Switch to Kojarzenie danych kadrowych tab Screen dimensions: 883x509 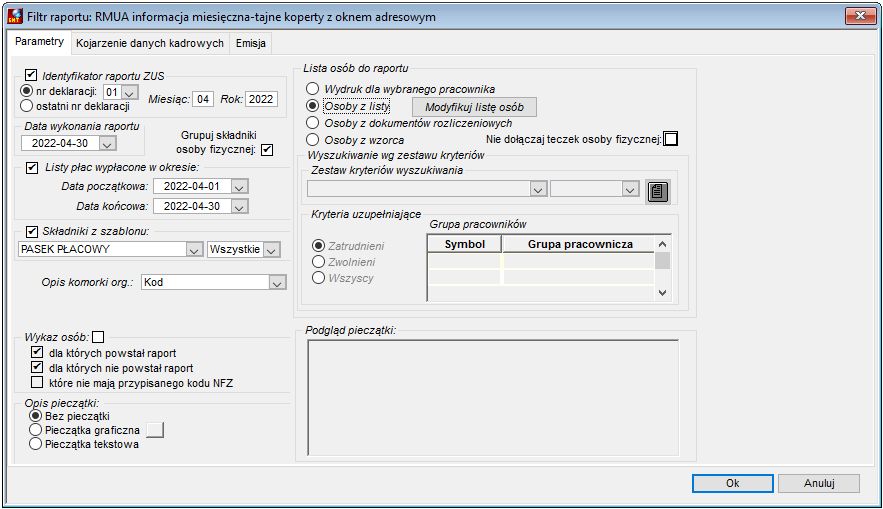[150, 43]
